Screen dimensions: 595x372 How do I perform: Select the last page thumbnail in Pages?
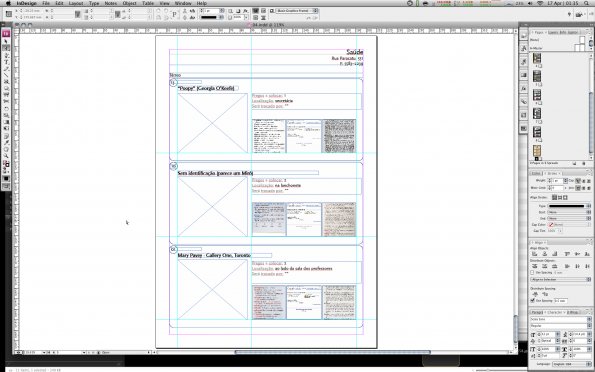[537, 151]
